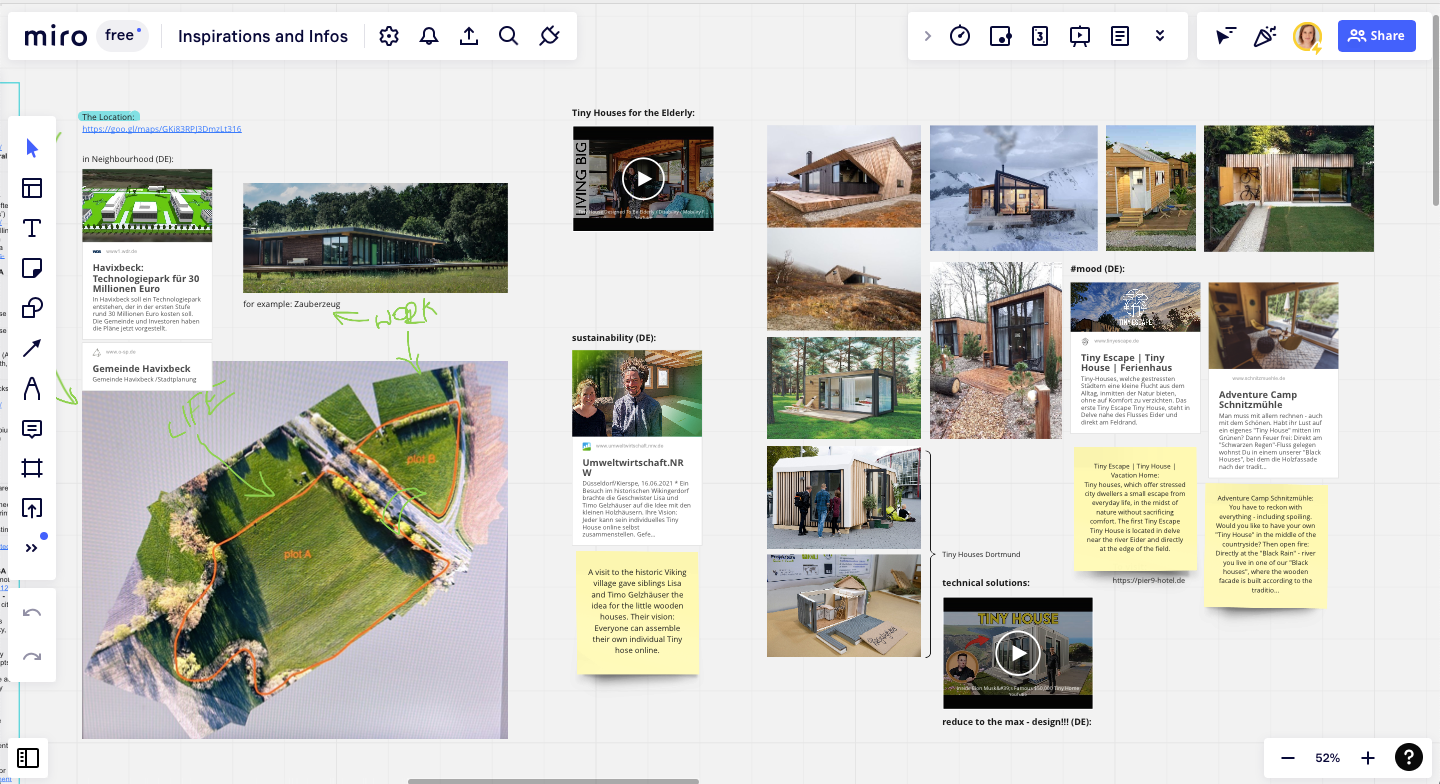Open the frames panel at bottom left
The width and height of the screenshot is (1440, 784).
28,758
